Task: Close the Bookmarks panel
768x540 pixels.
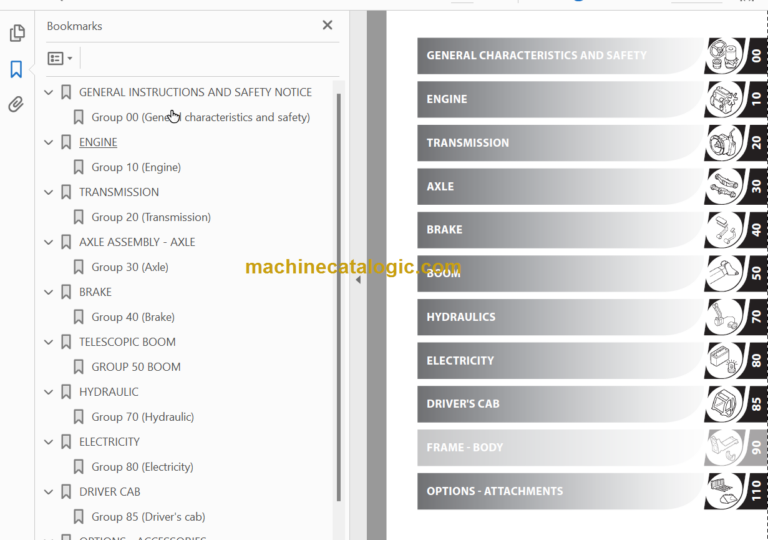Action: (x=328, y=25)
